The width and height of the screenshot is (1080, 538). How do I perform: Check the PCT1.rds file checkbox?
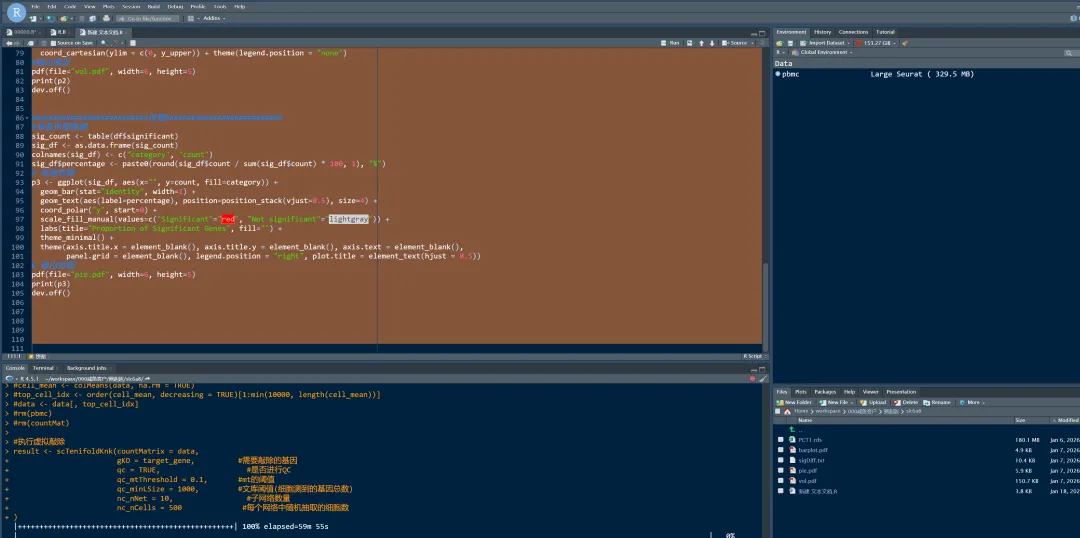coord(780,439)
